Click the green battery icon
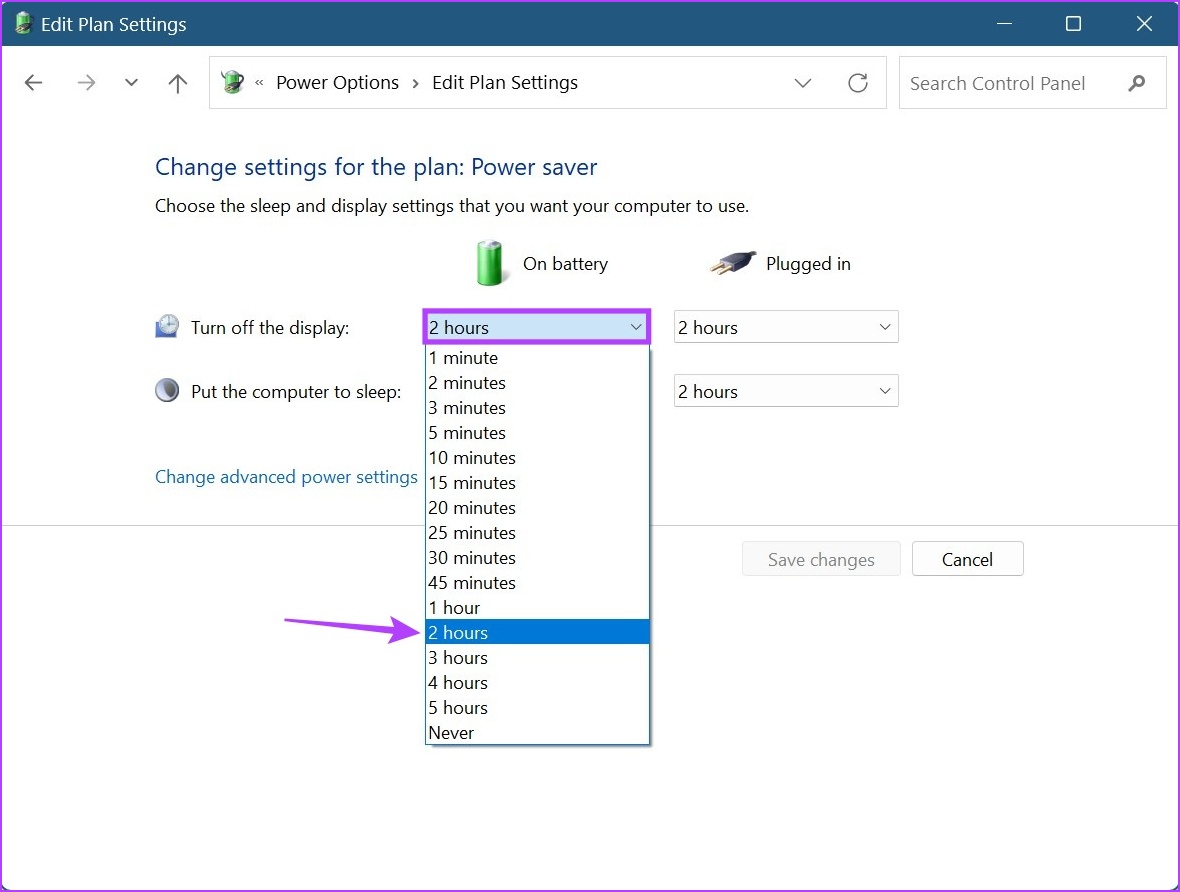Viewport: 1180px width, 892px height. click(490, 263)
